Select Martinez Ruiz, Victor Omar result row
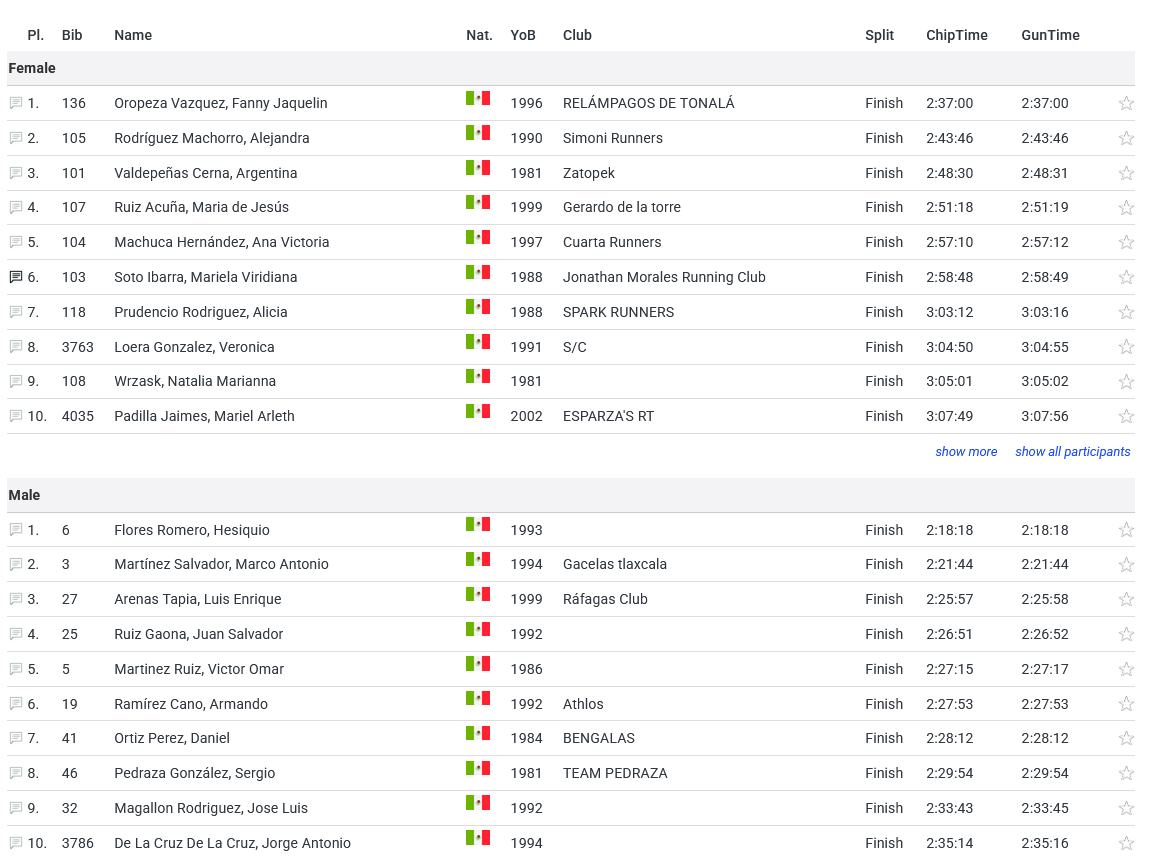 click(199, 669)
